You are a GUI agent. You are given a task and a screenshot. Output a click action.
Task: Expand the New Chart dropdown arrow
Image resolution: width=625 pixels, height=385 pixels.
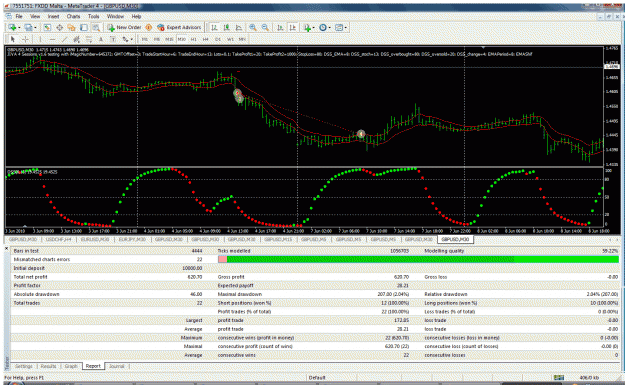[x=19, y=28]
